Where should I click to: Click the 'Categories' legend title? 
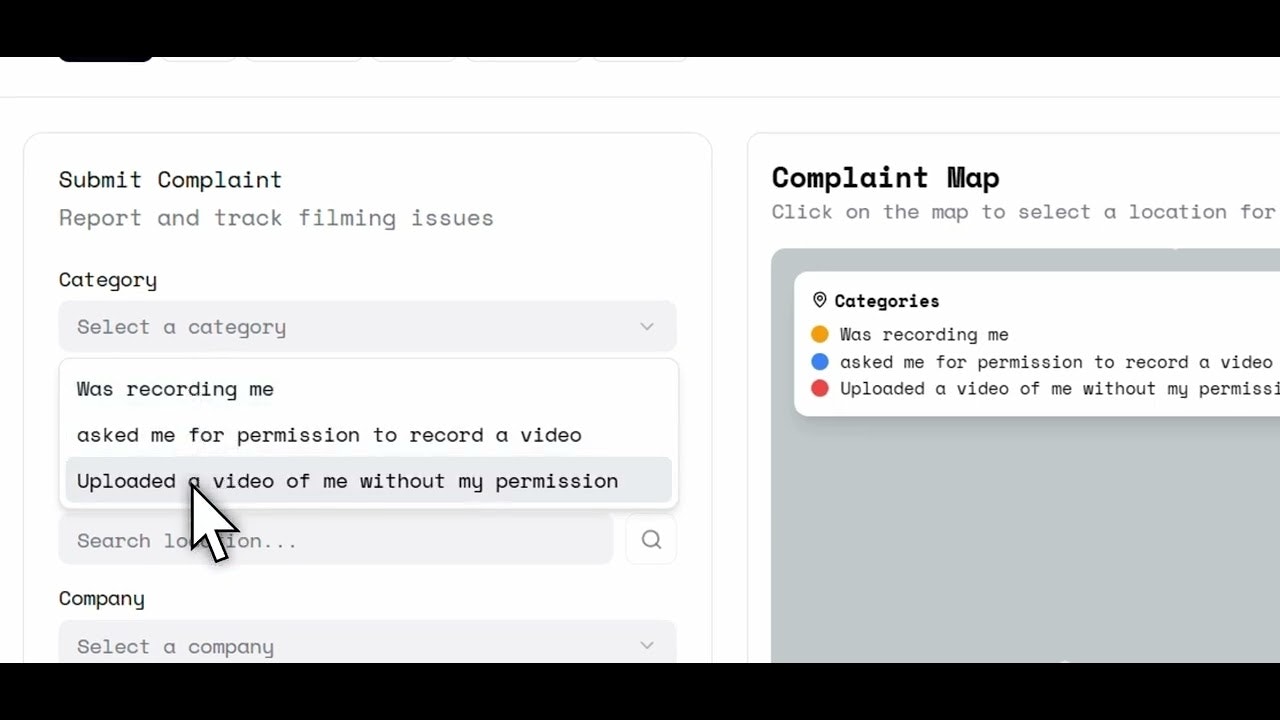pyautogui.click(x=887, y=300)
